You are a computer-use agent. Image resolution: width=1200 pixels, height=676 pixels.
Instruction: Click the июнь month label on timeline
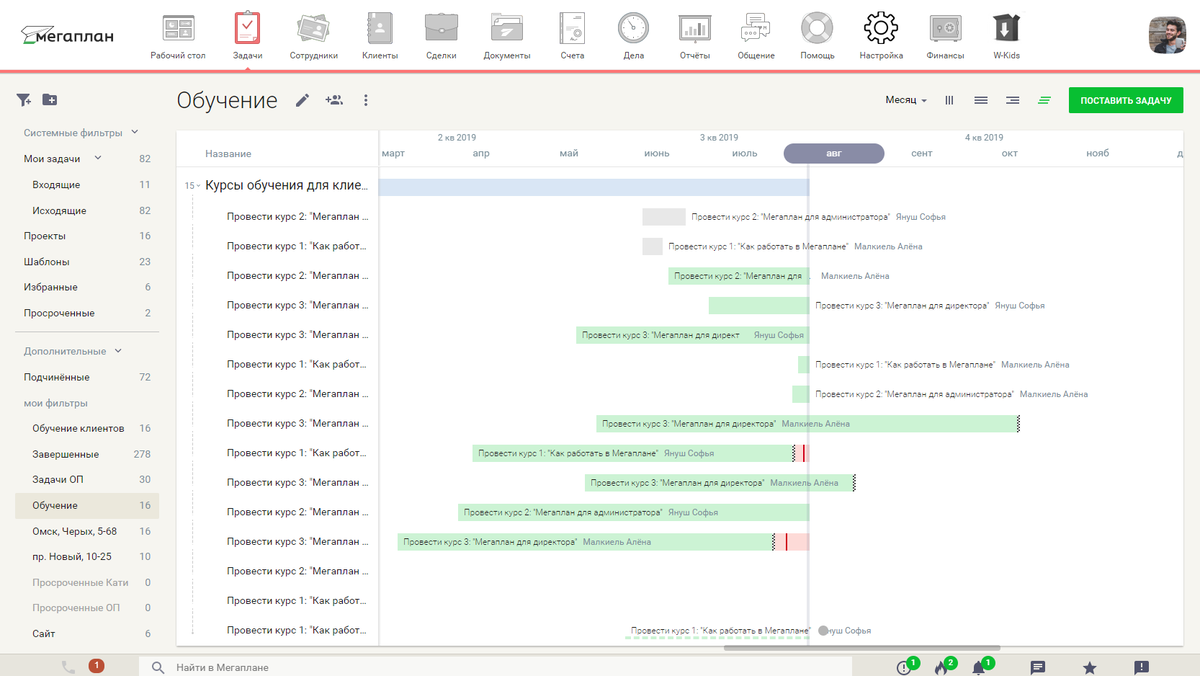657,153
